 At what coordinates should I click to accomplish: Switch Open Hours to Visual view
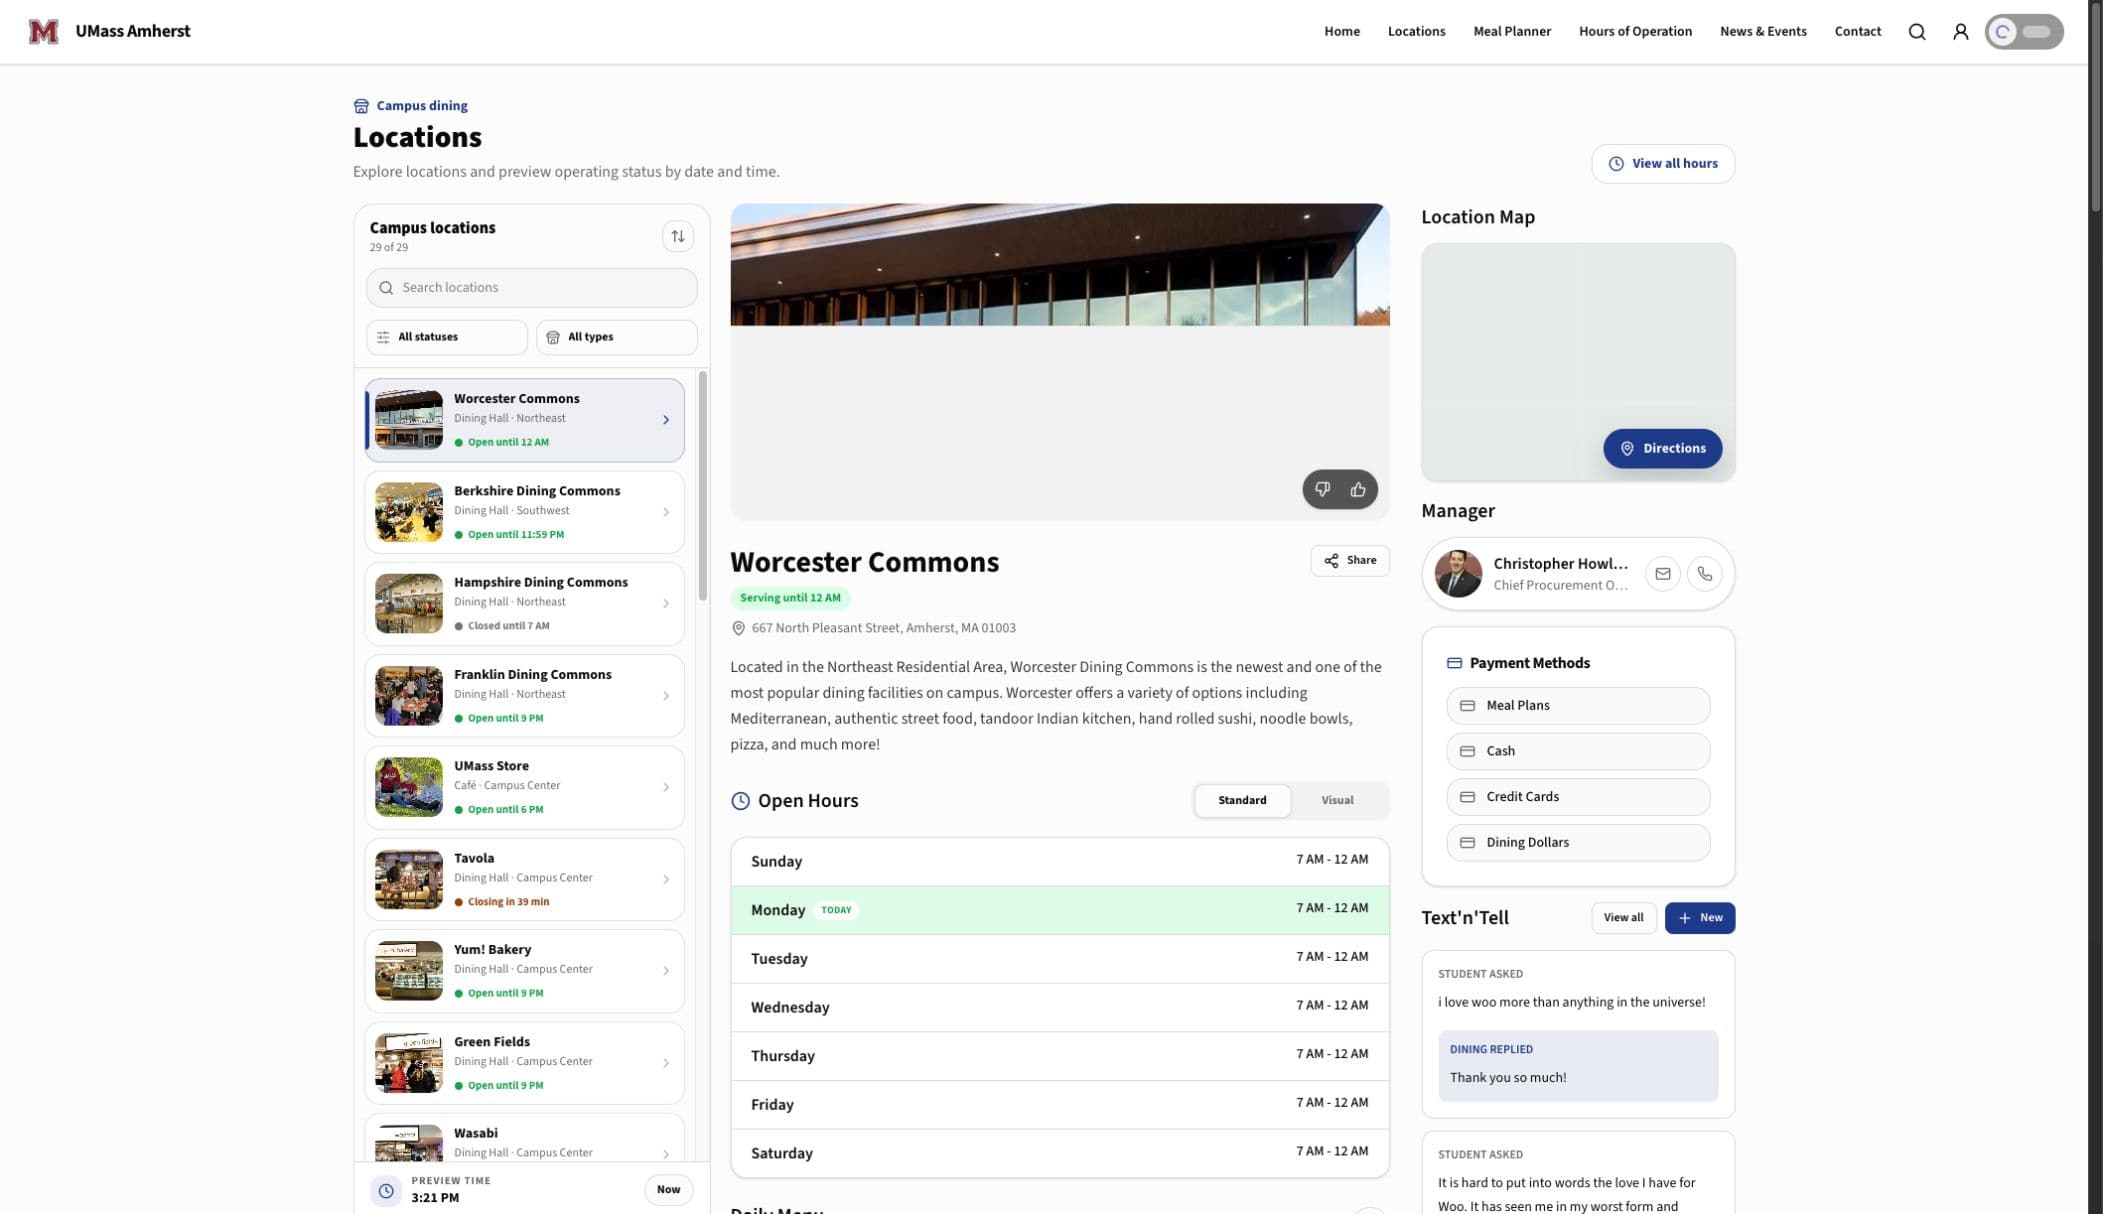(1337, 800)
